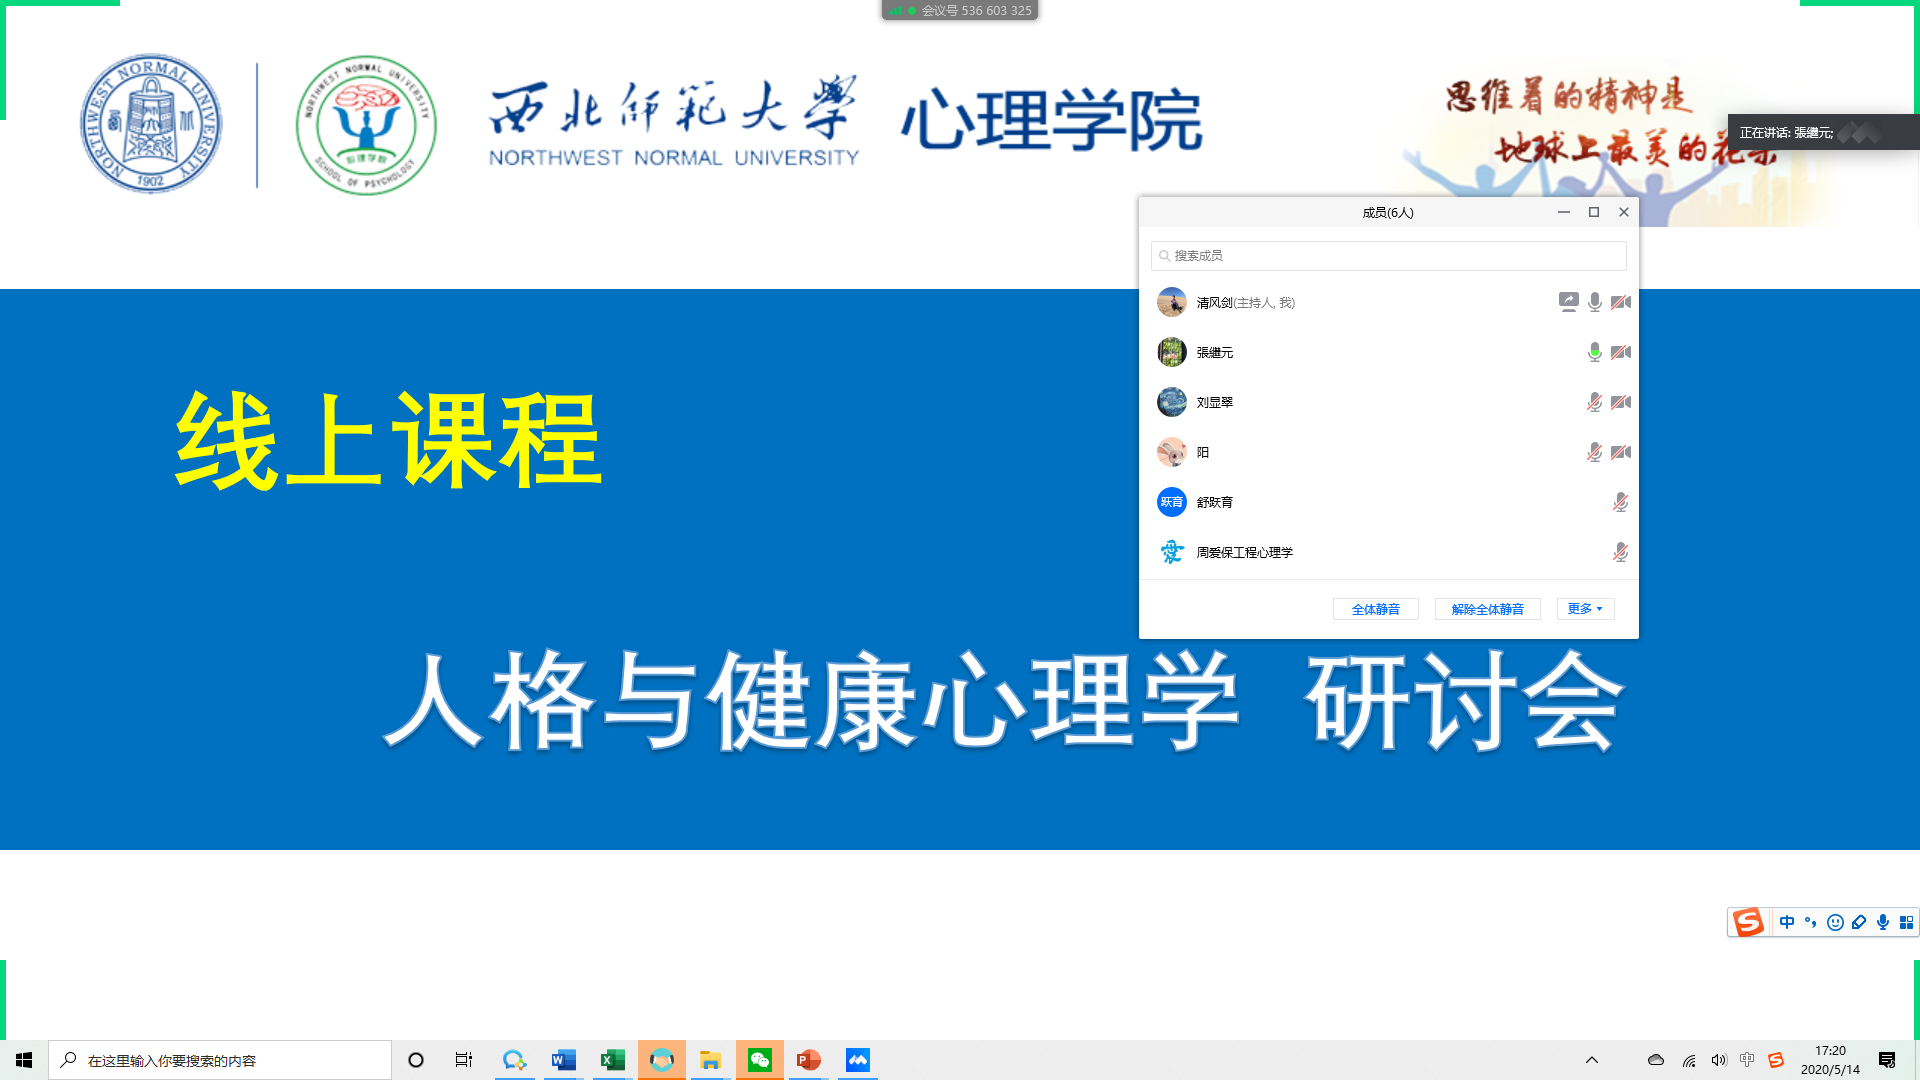
Task: Click Sogou voice input microphone
Action: 1883,922
